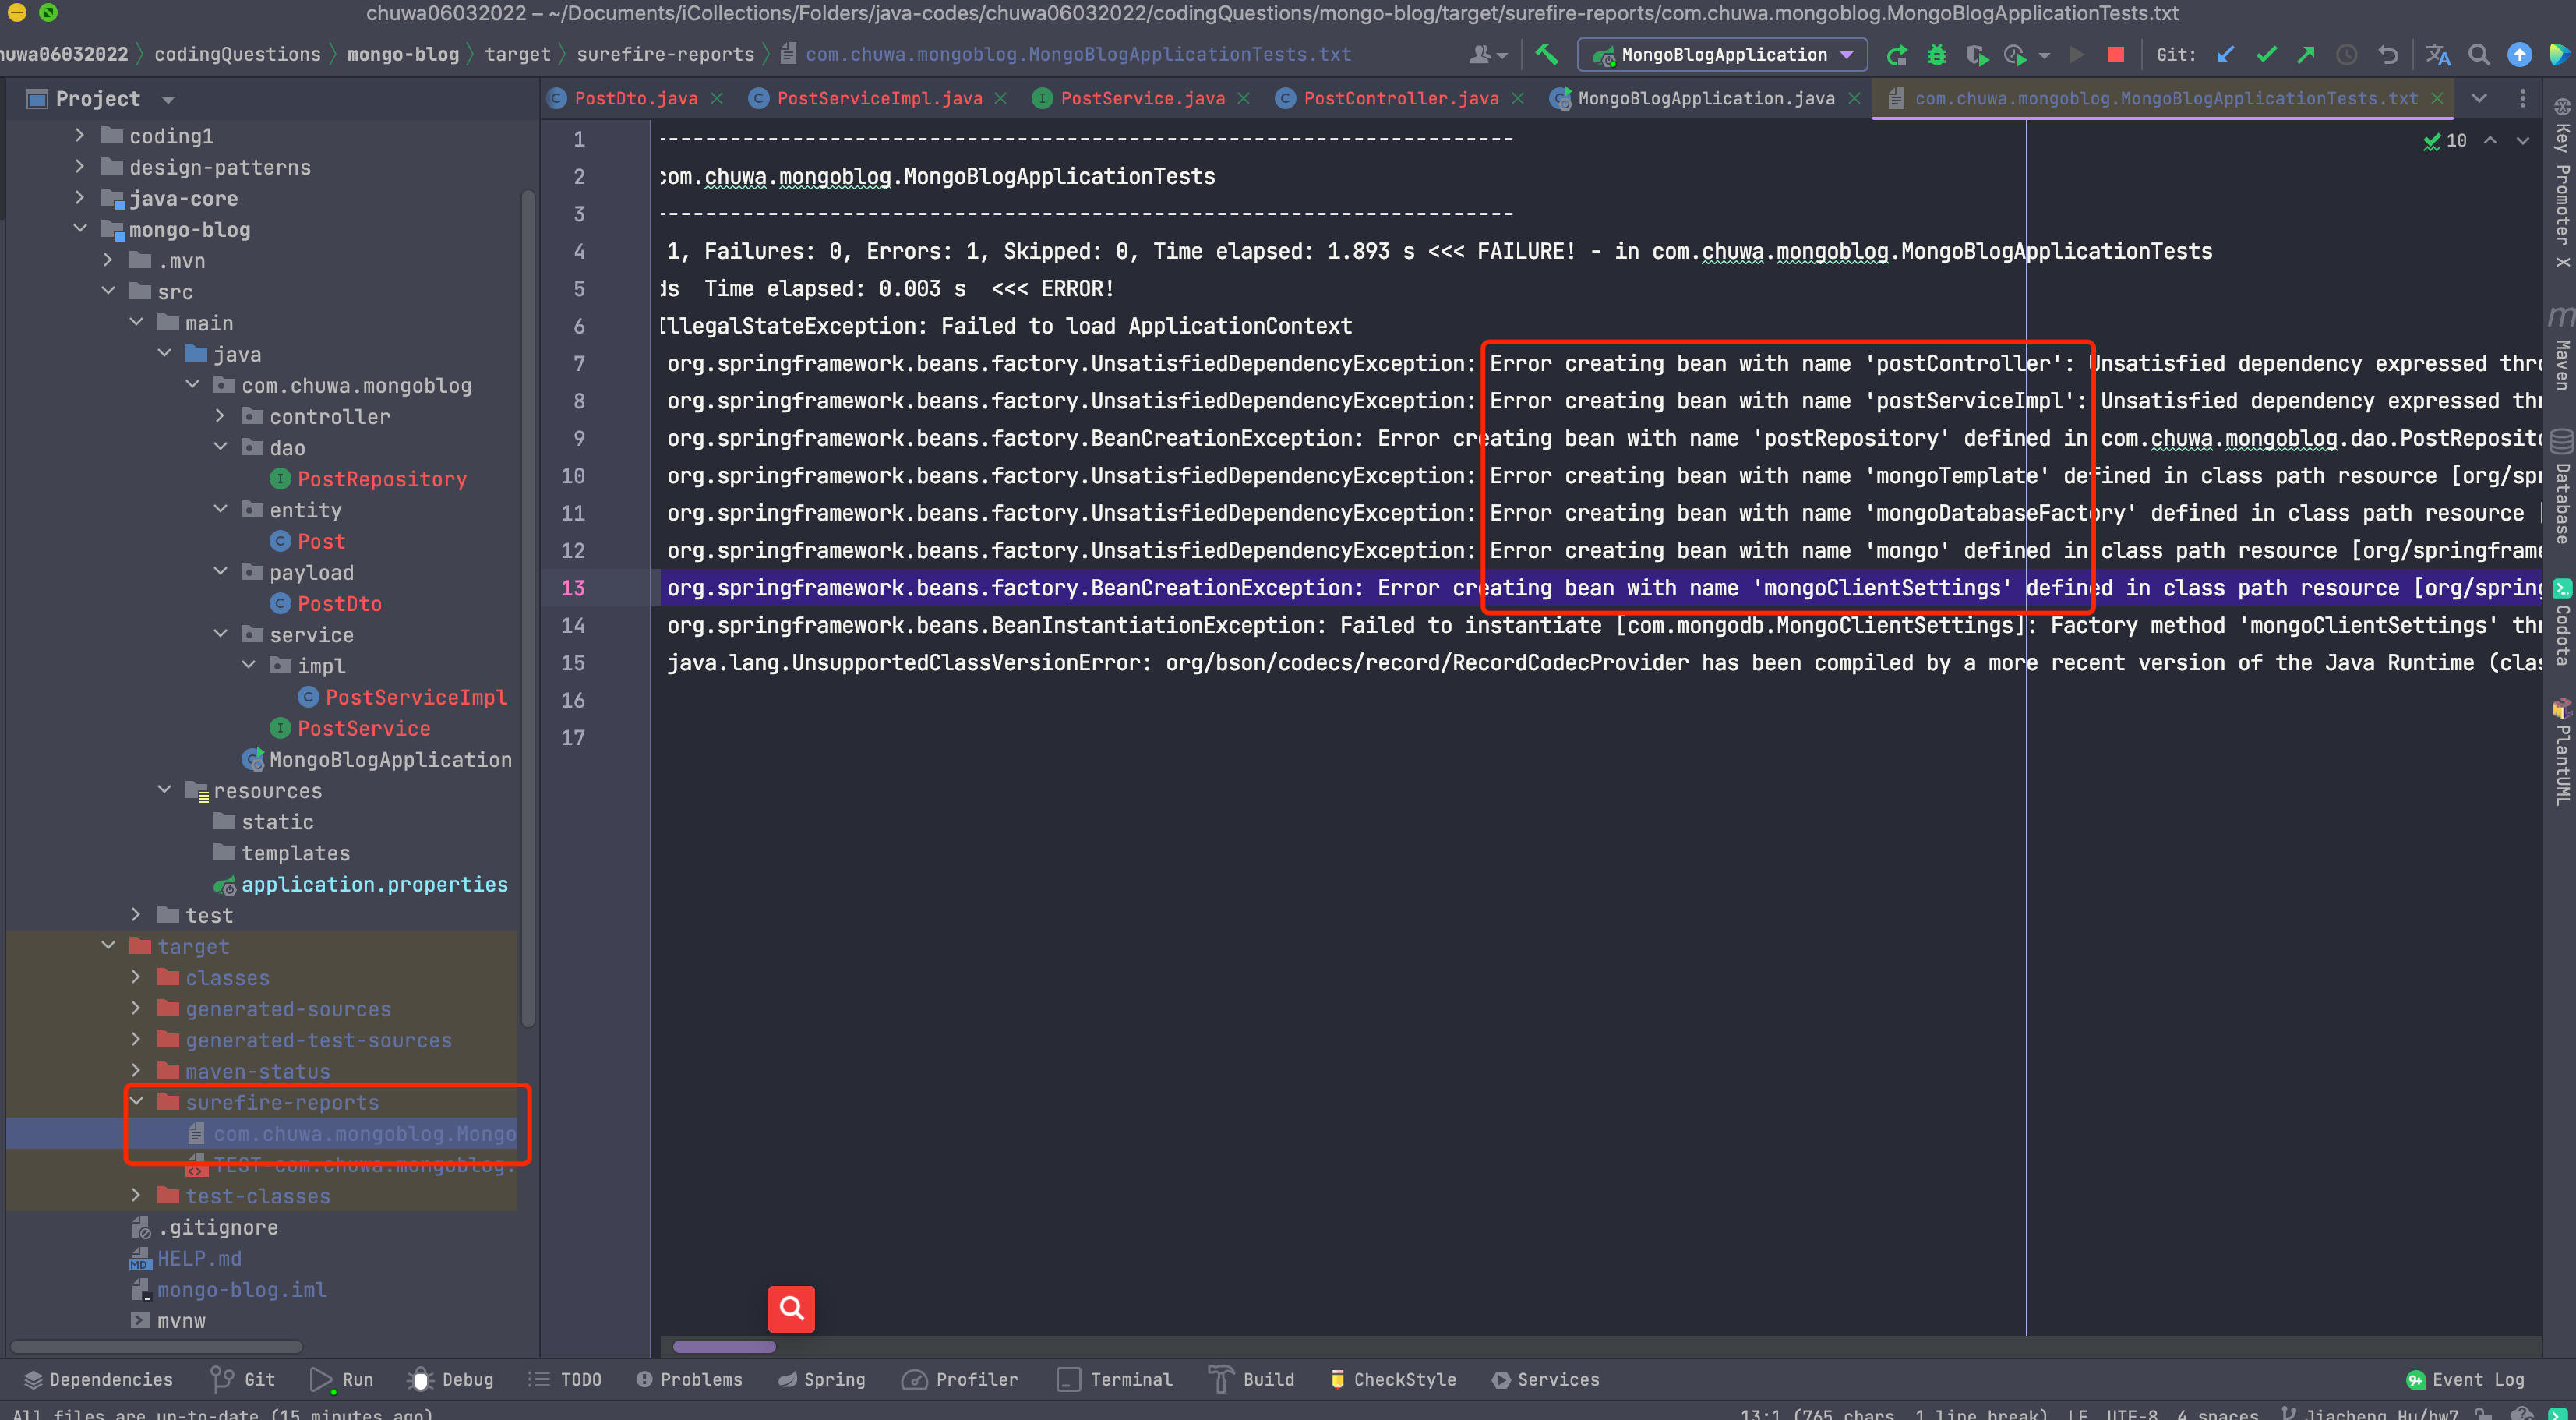Image resolution: width=2576 pixels, height=1420 pixels.
Task: Close the PostDto.java editor tab
Action: [x=717, y=98]
